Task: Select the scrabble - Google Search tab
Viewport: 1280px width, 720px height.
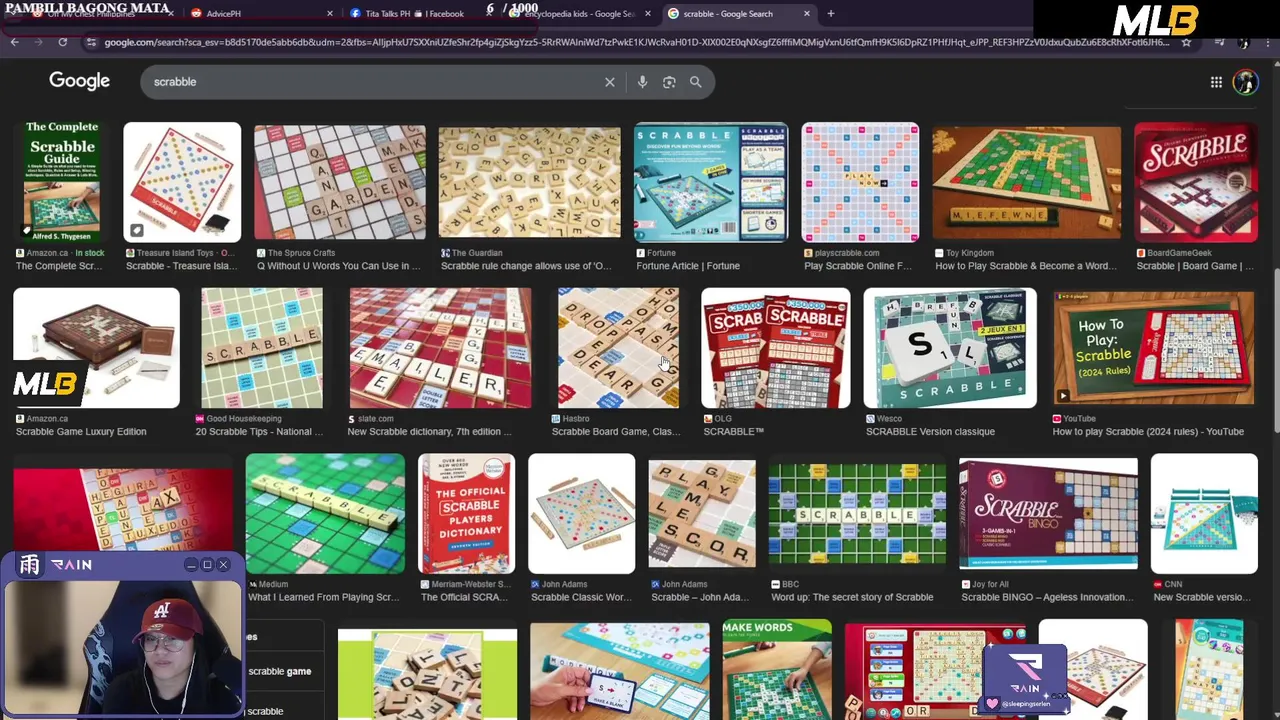Action: tap(738, 14)
